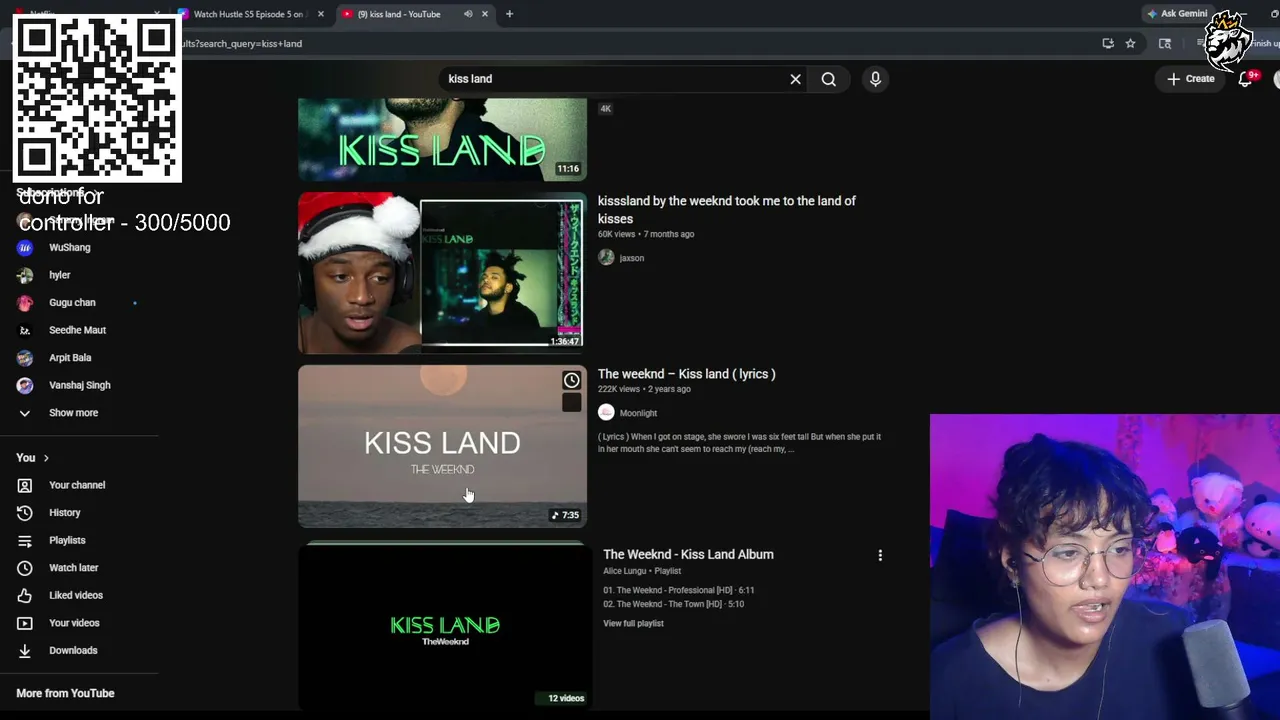Play '01. The Weeknd - Professional [HD]' track

pos(679,590)
